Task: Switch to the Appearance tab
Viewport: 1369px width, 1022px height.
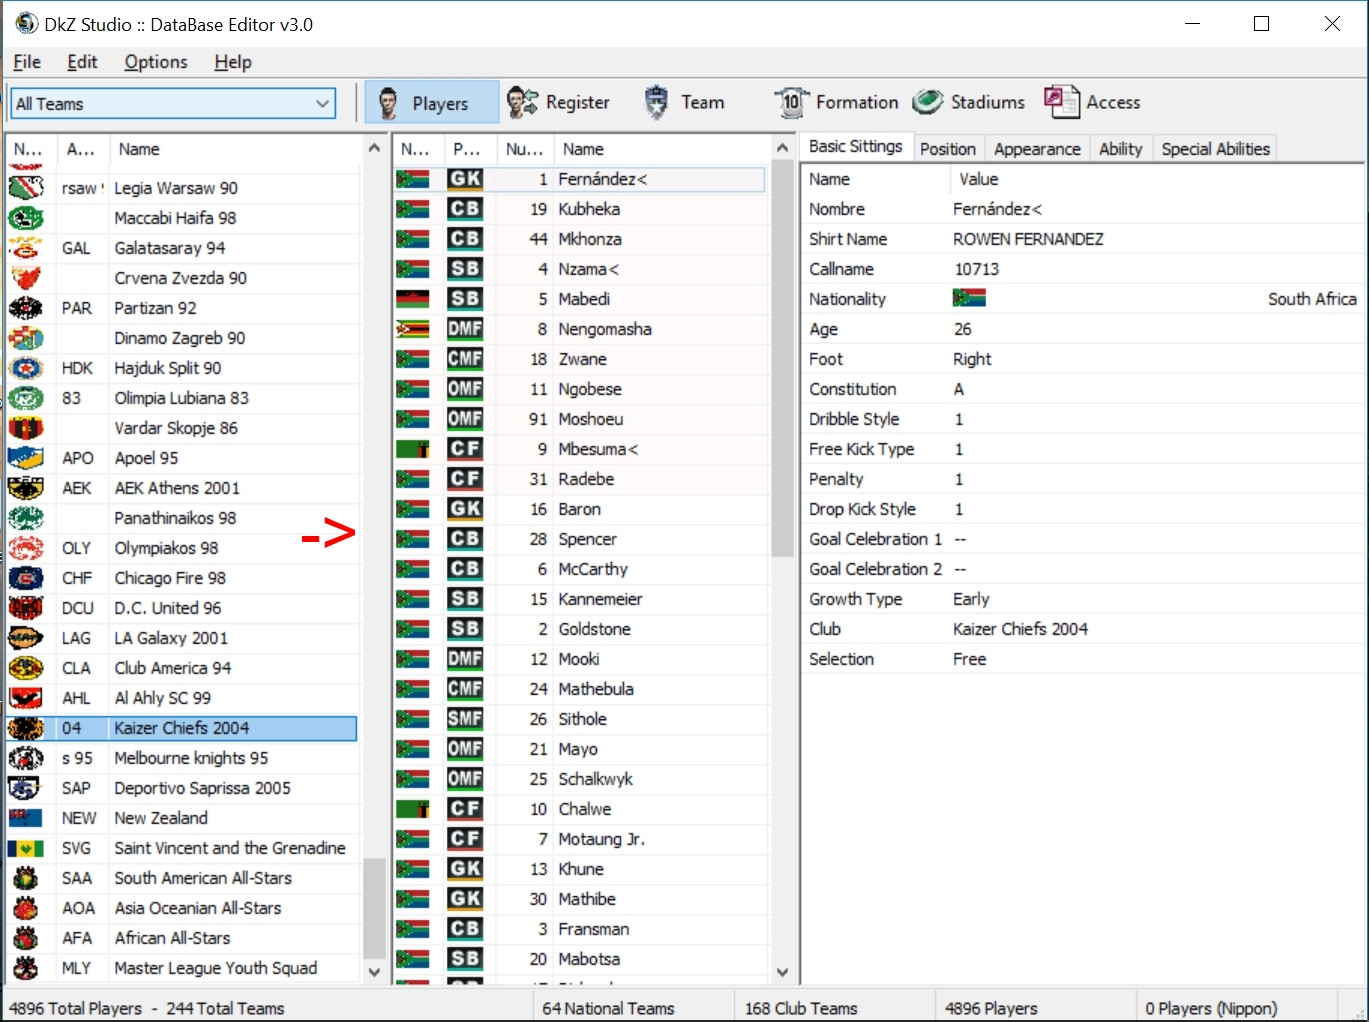Action: [x=1037, y=149]
